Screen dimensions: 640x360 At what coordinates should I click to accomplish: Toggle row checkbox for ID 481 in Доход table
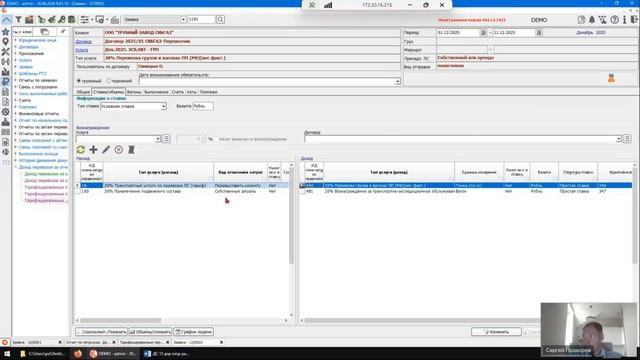pos(302,191)
